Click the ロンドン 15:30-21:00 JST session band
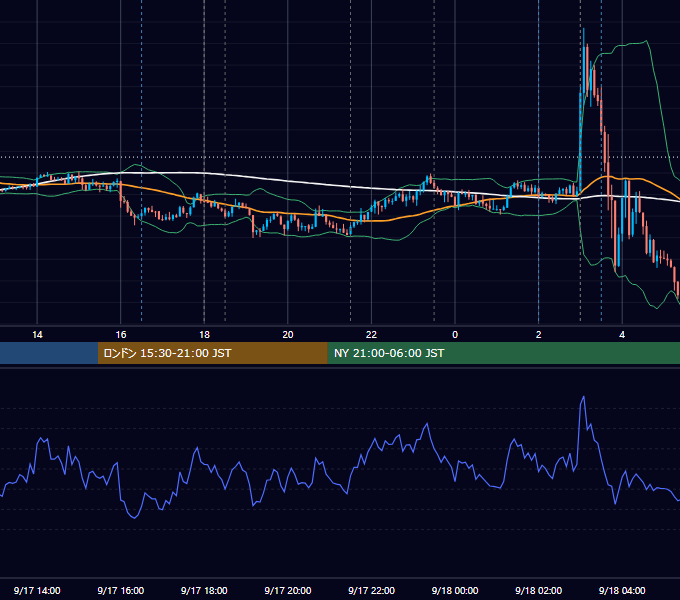This screenshot has height=600, width=680. coord(212,353)
